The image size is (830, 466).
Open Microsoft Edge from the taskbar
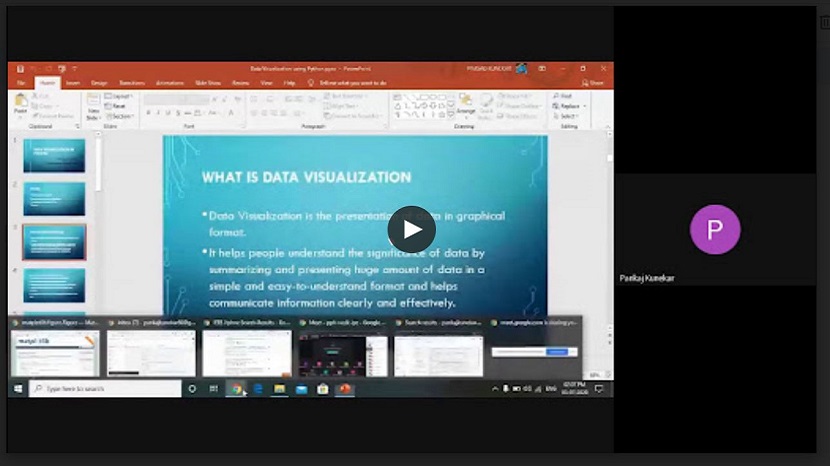coord(258,389)
